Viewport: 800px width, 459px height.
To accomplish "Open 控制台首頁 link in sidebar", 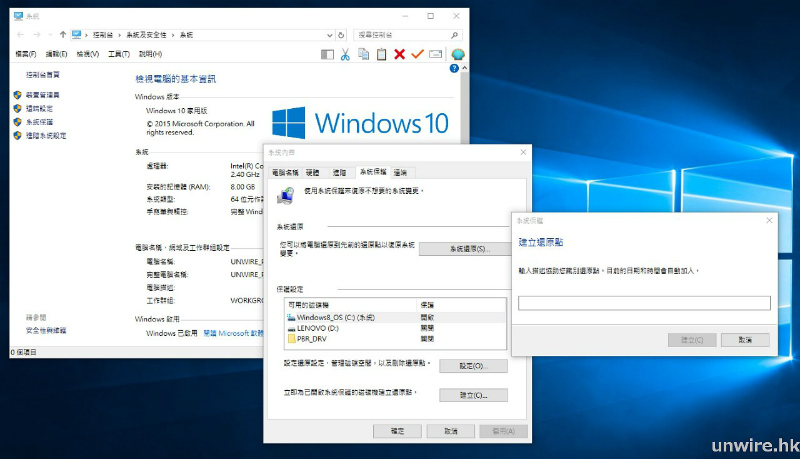I will click(43, 75).
